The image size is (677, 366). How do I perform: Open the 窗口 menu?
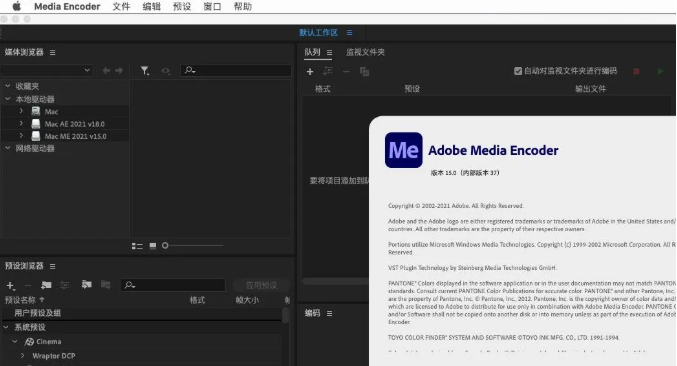point(212,6)
